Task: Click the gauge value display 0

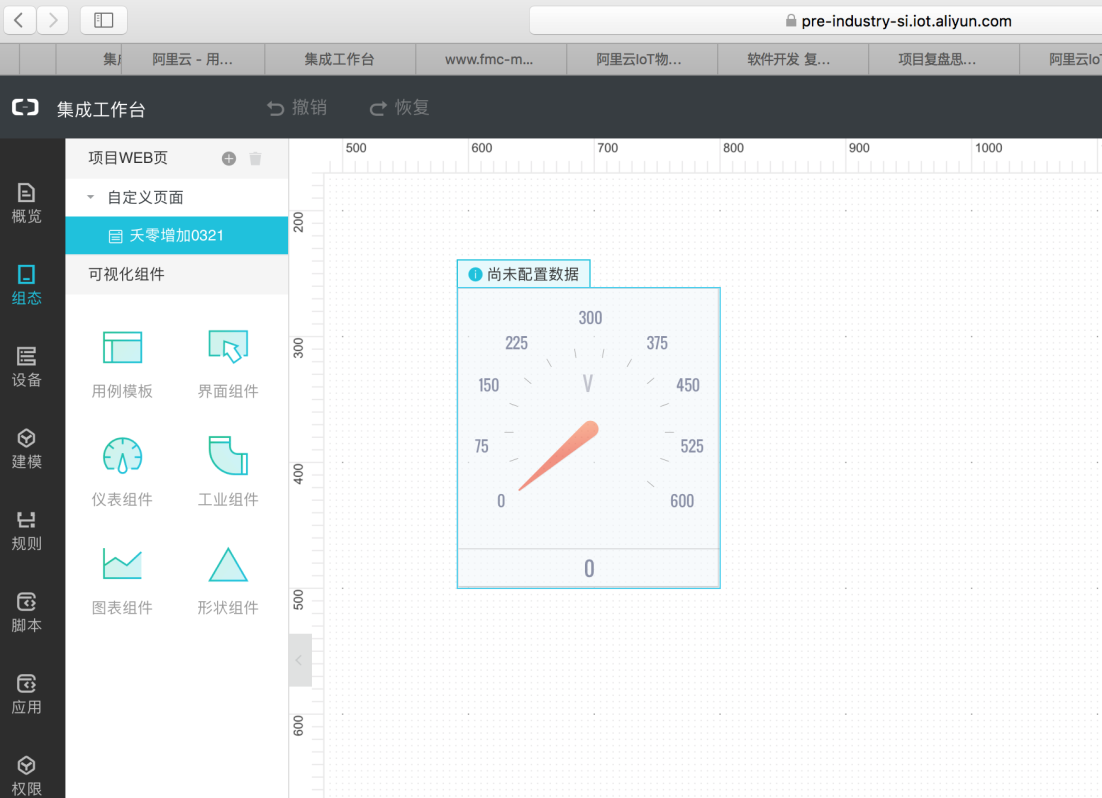Action: pos(588,568)
